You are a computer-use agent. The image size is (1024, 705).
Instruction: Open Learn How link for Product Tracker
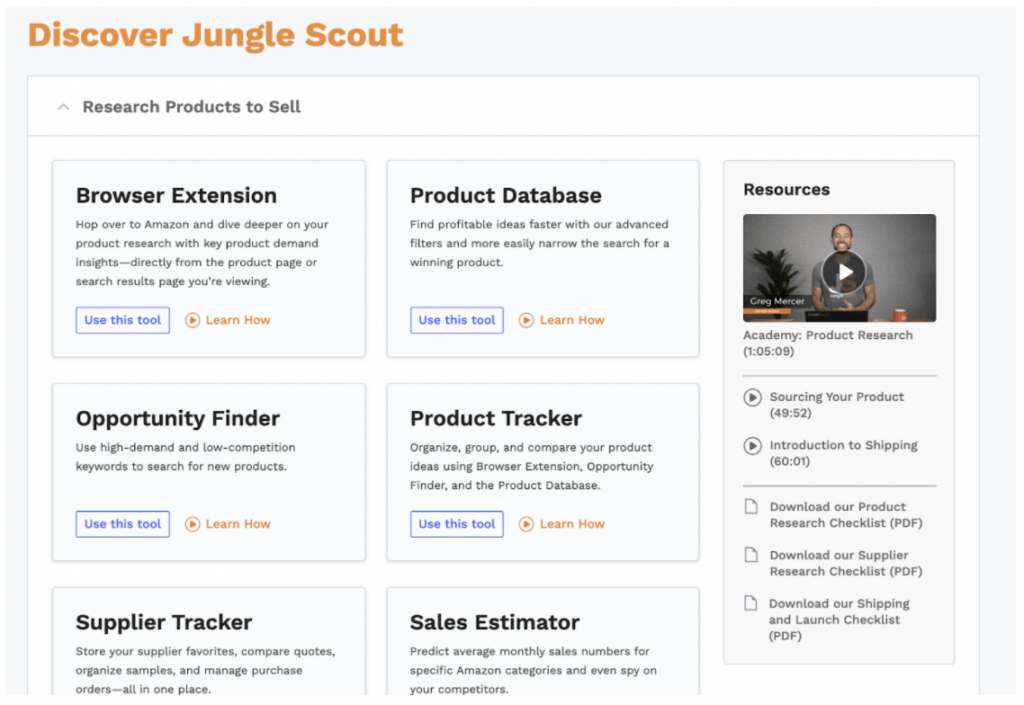572,524
